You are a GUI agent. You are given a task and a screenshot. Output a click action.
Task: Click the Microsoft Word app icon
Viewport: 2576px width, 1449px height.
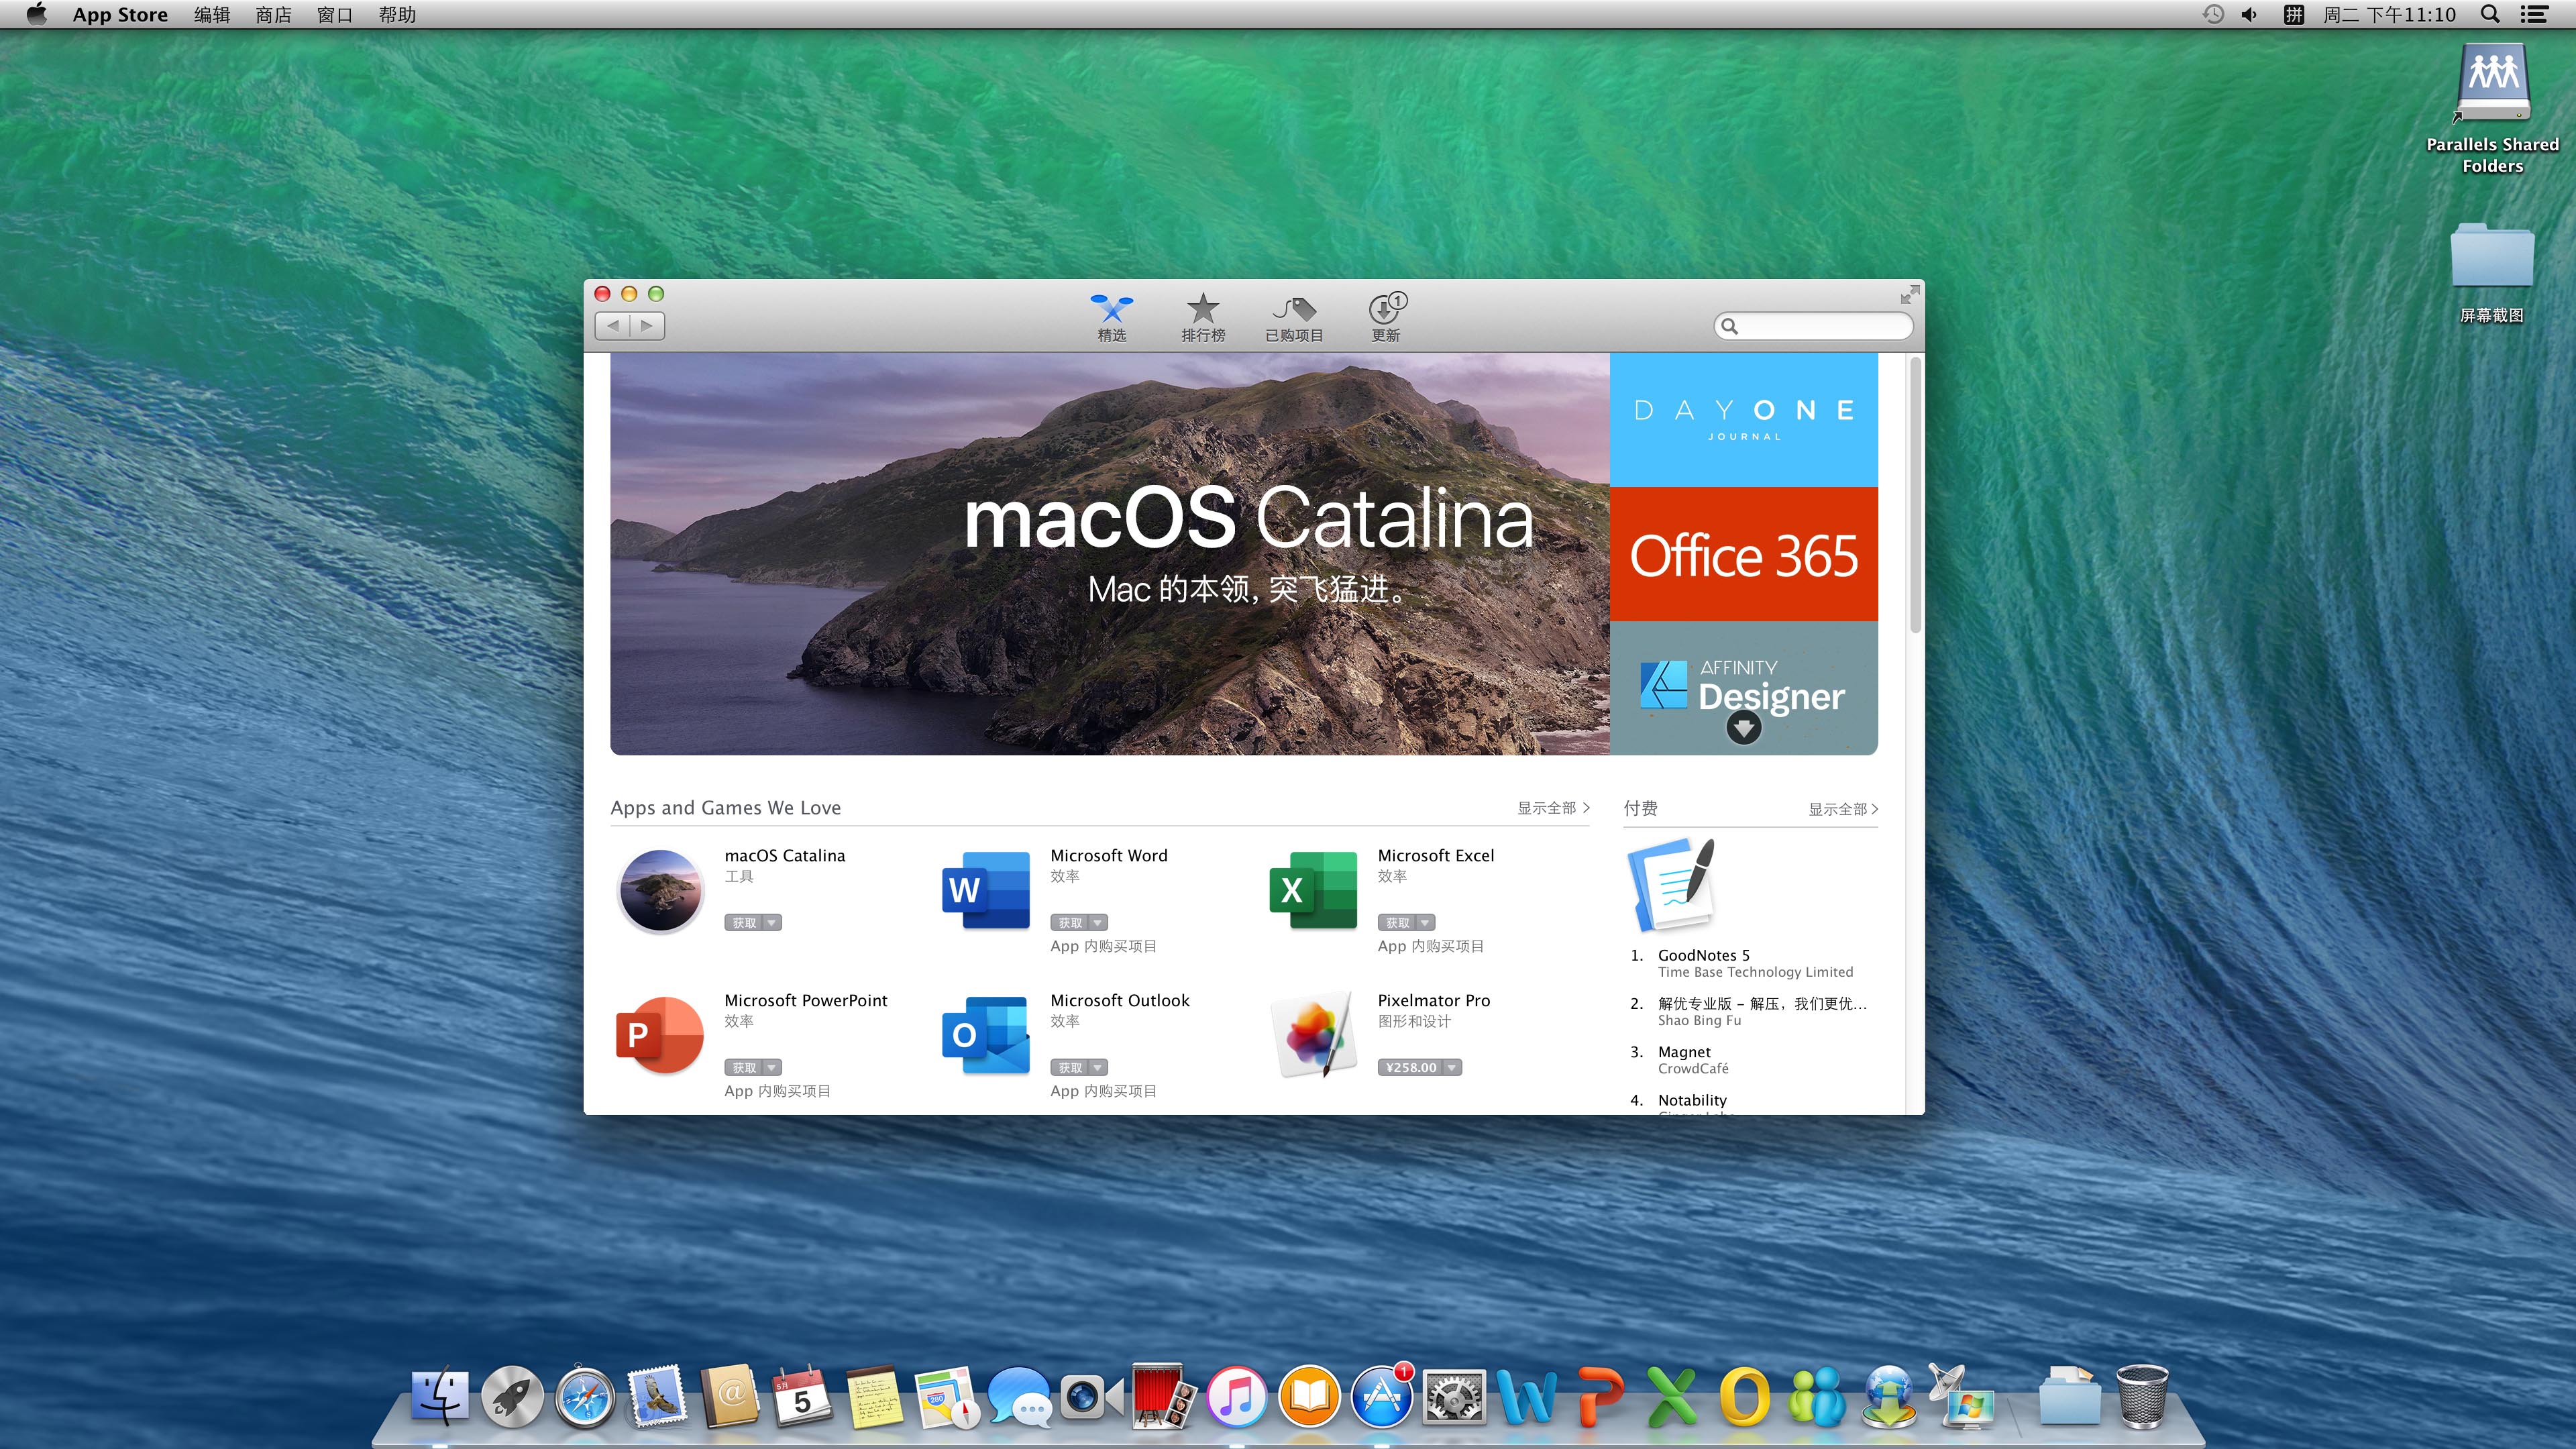point(986,890)
